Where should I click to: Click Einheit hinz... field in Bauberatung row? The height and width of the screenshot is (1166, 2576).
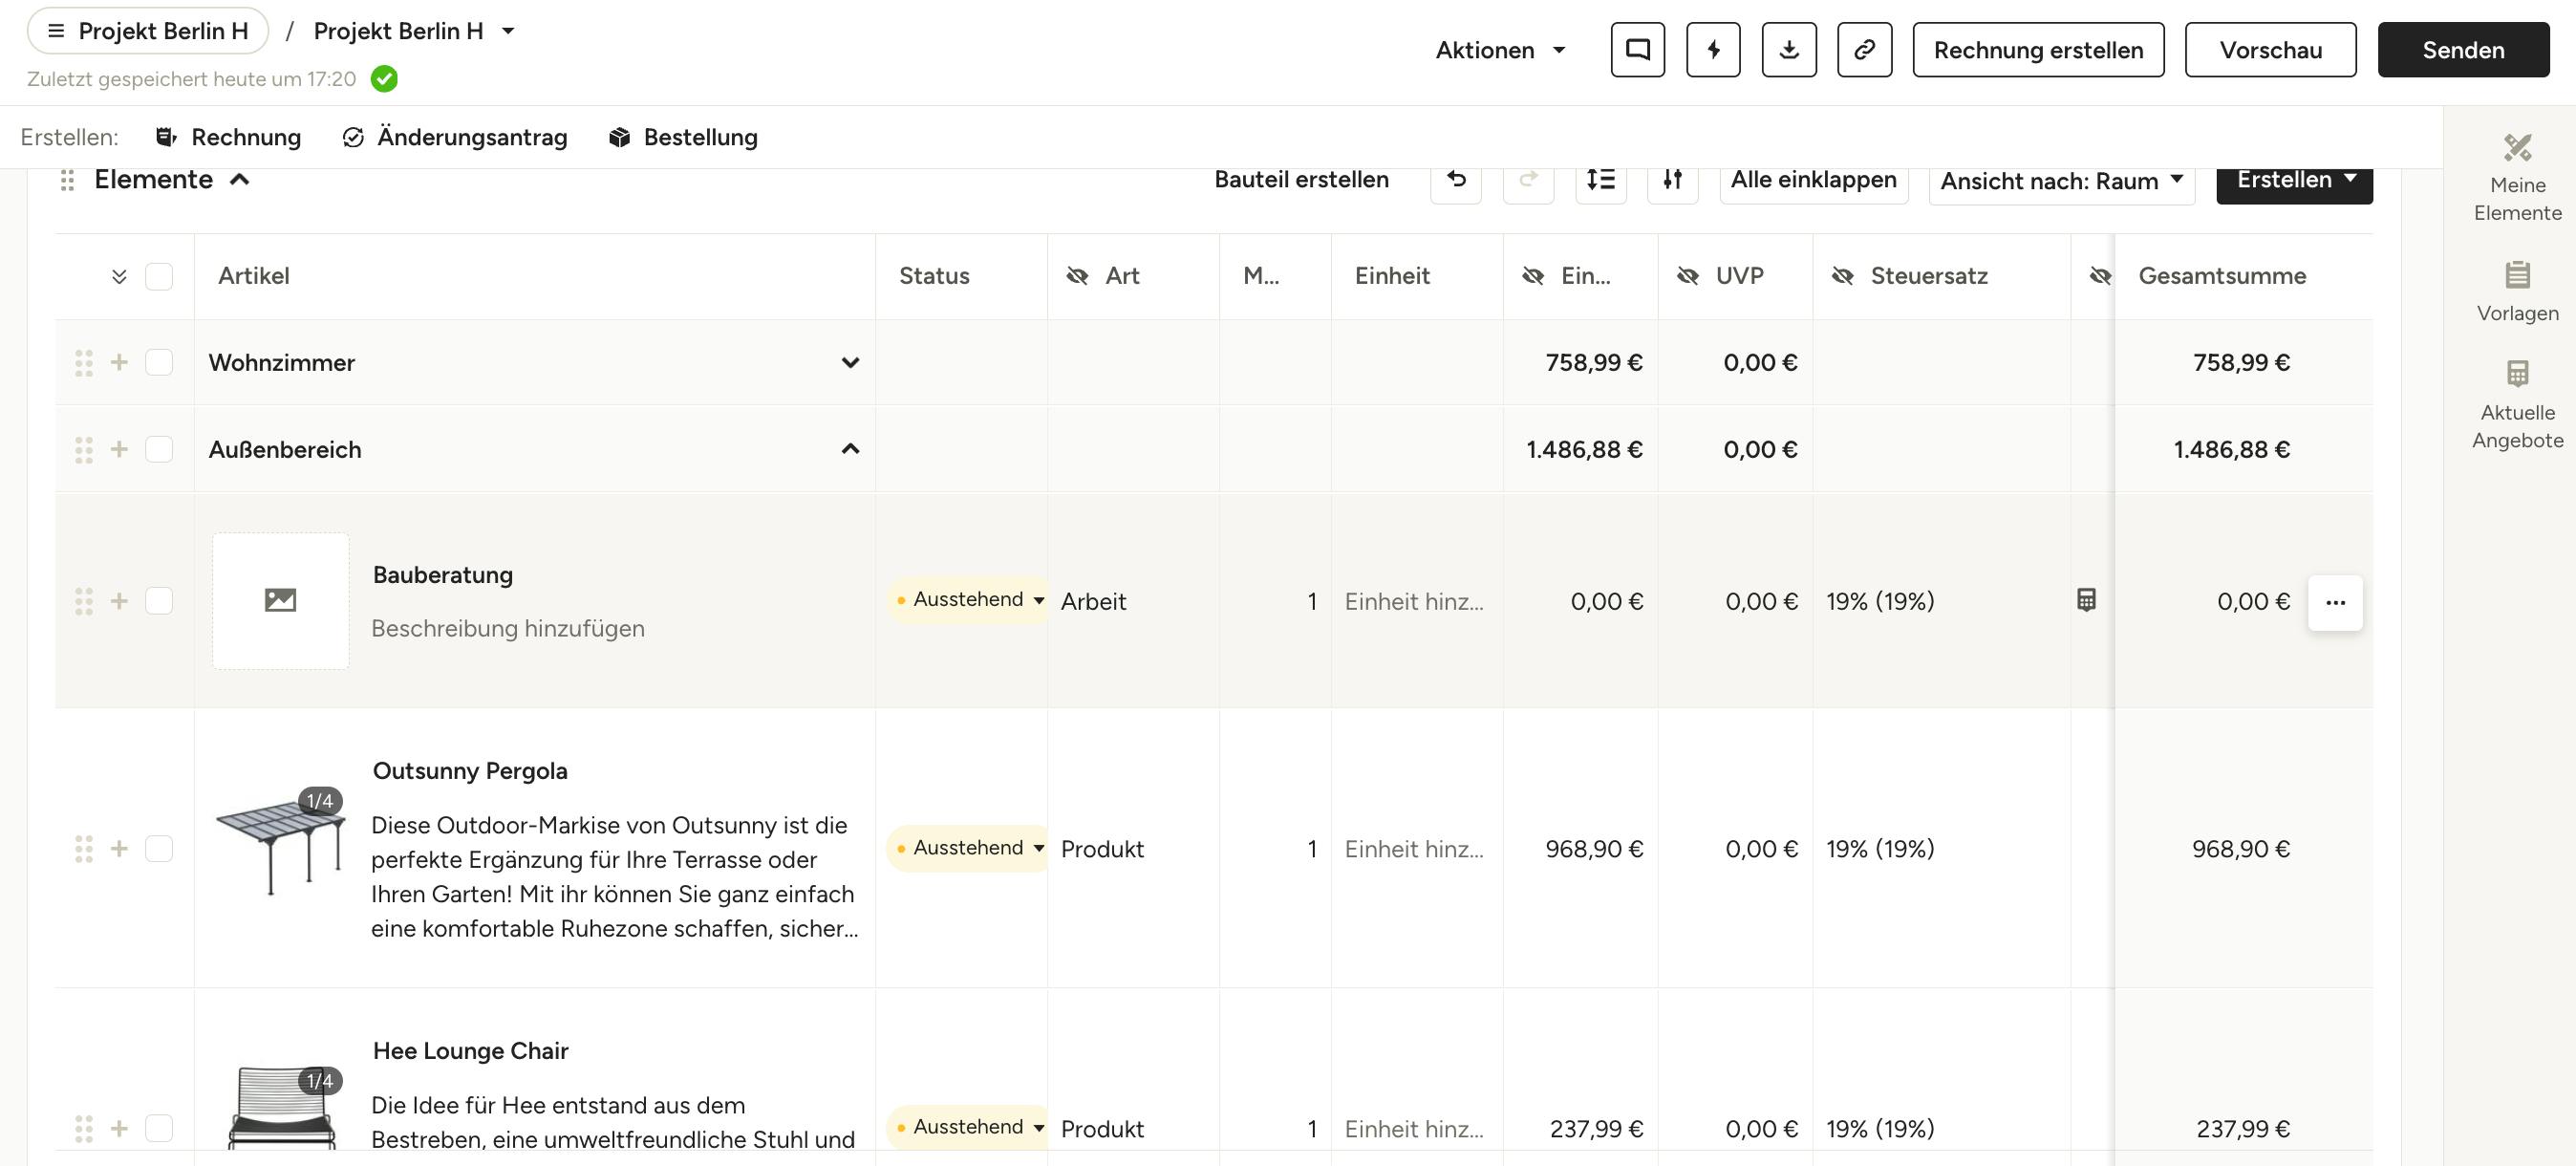[x=1414, y=601]
